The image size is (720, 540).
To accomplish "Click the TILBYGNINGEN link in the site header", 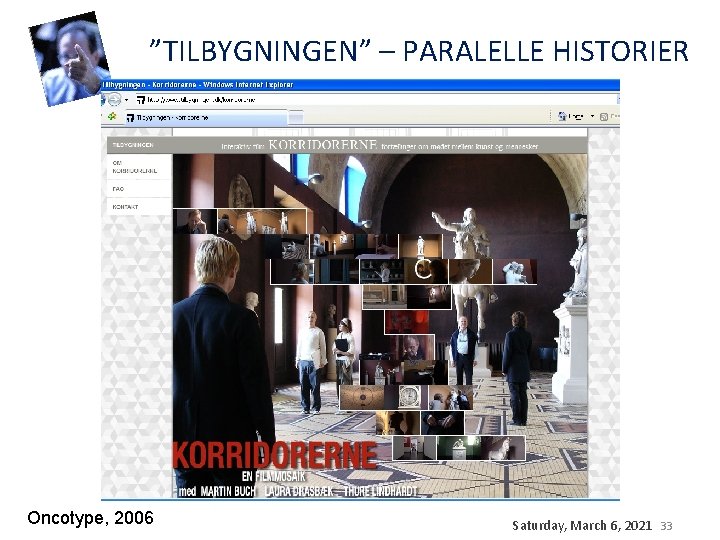I will pos(133,145).
